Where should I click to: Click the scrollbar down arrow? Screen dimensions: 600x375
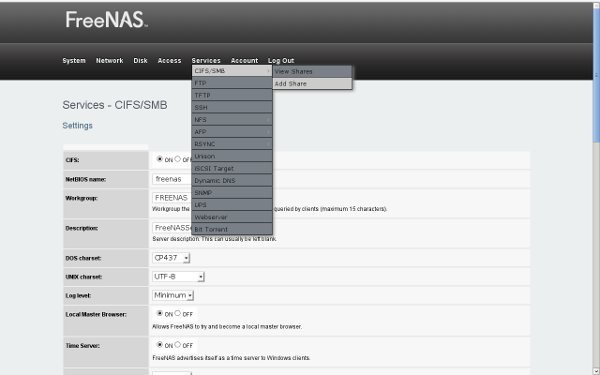[x=596, y=371]
